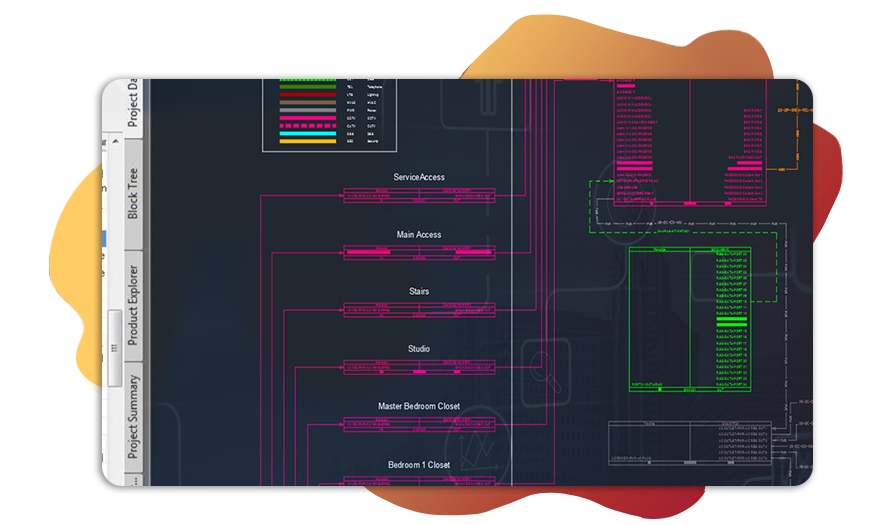Select the Bedroom 1 Closet label
The image size is (872, 525).
tap(419, 465)
